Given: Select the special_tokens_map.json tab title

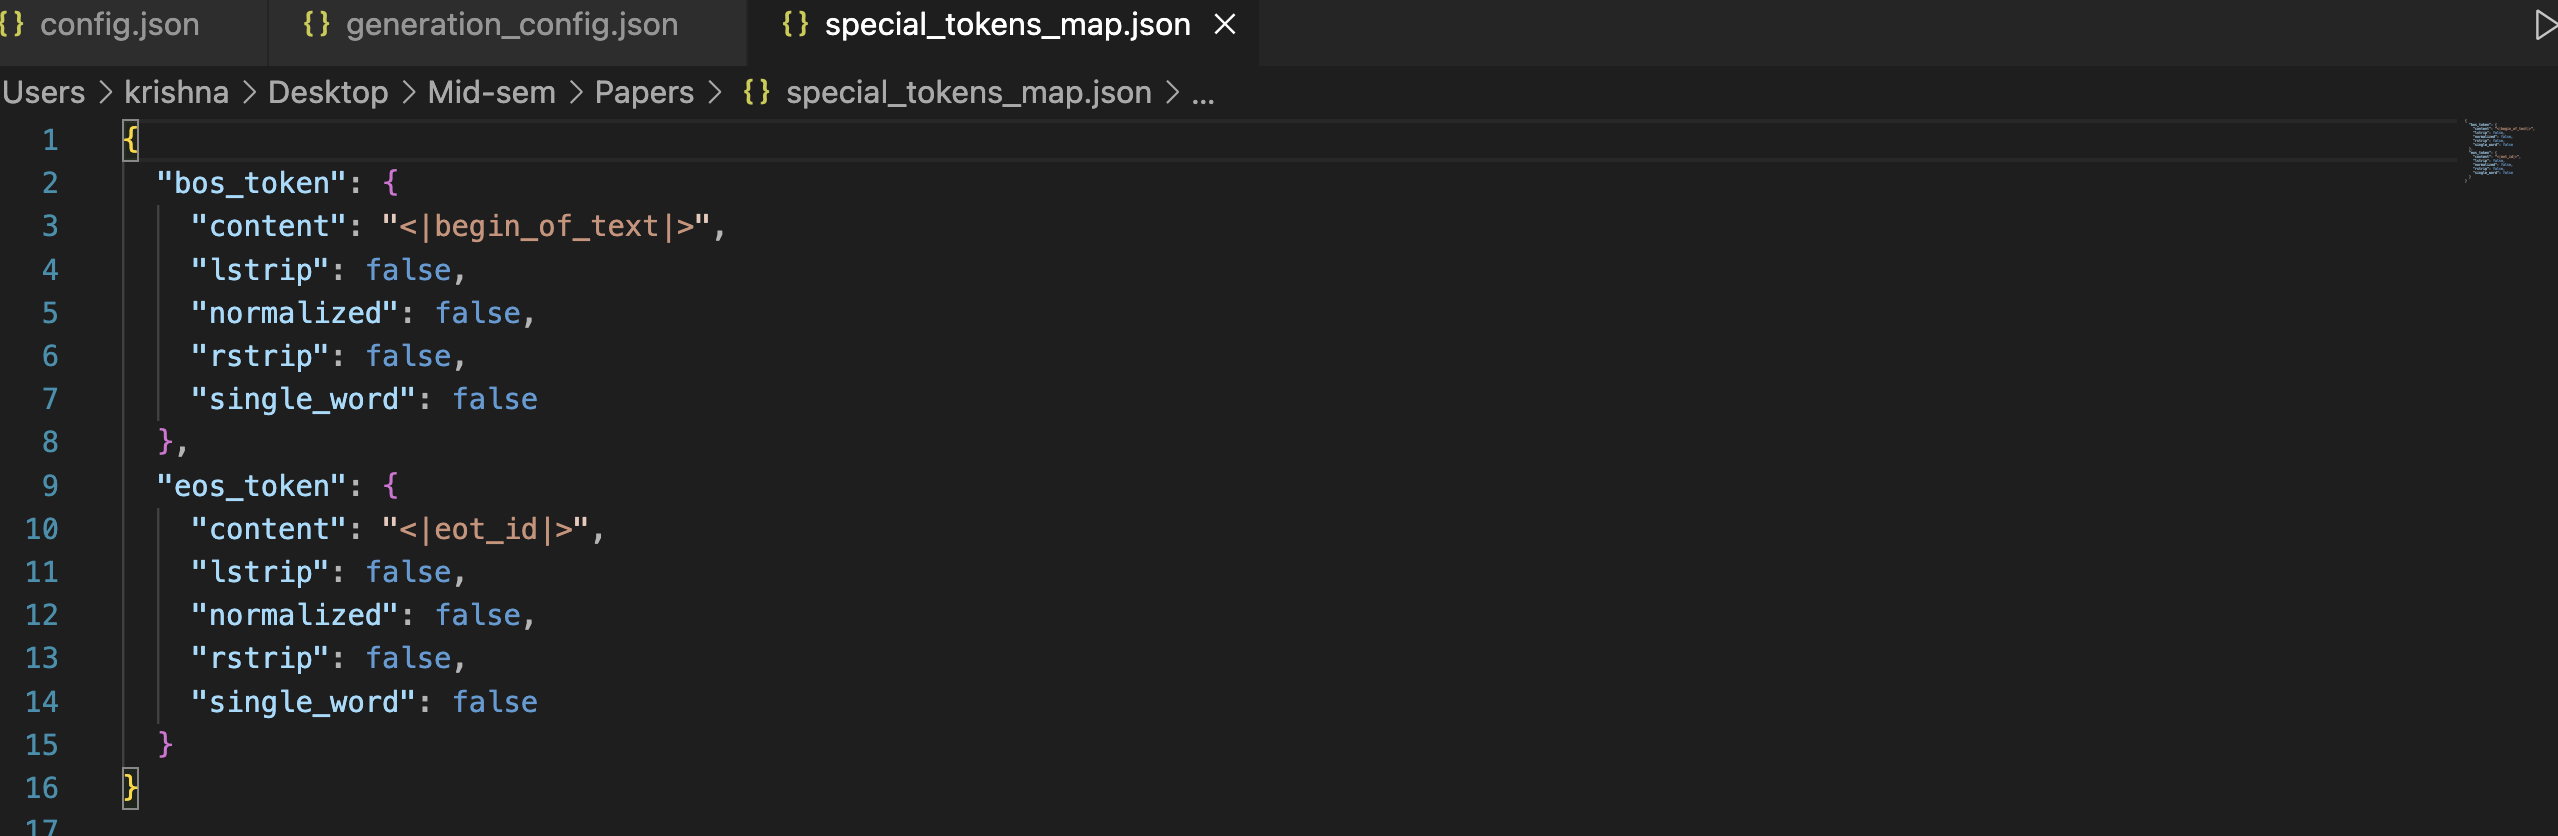Looking at the screenshot, I should click(x=1006, y=24).
